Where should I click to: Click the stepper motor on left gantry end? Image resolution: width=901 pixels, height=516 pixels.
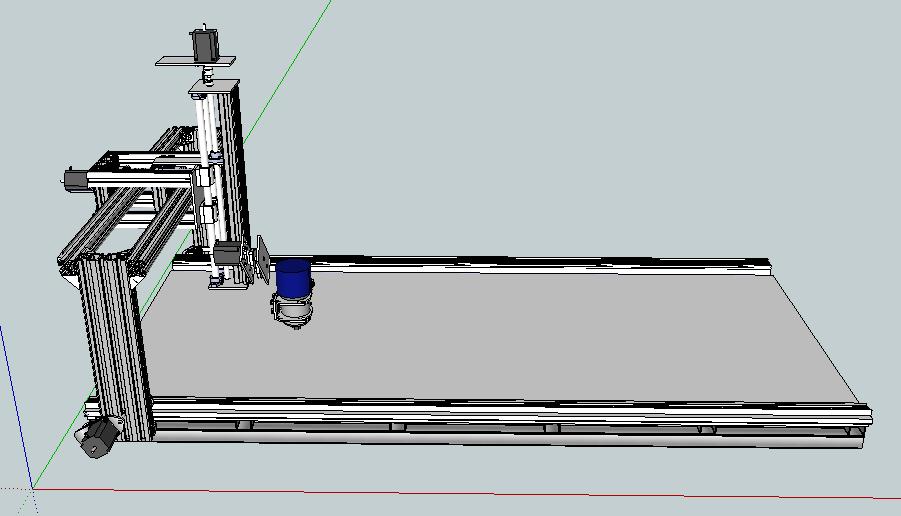click(74, 179)
